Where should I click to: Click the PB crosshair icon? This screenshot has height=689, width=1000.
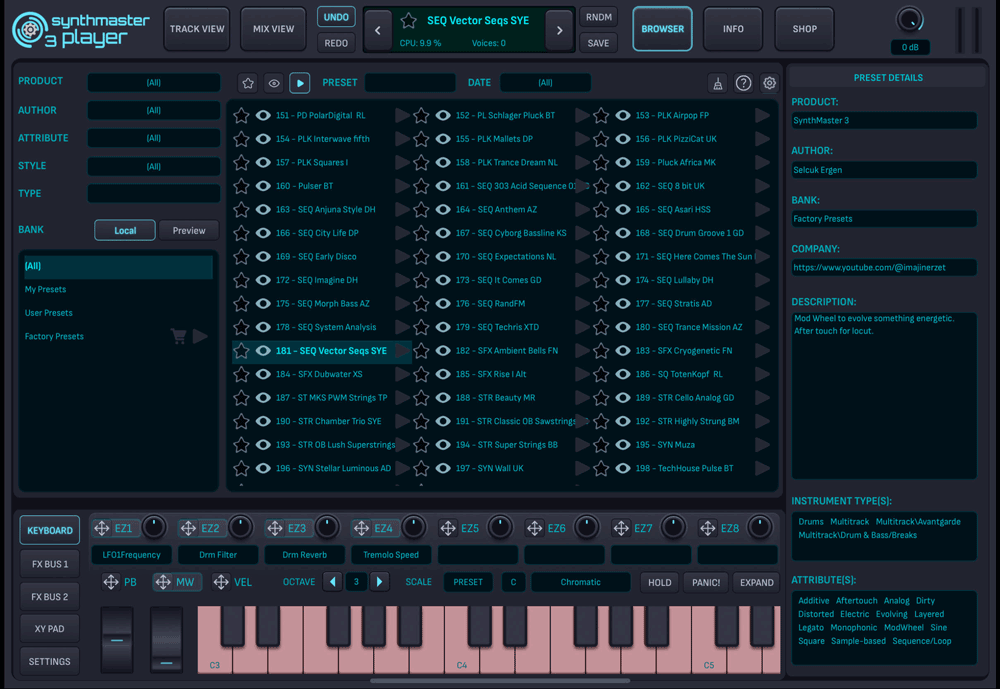(111, 582)
